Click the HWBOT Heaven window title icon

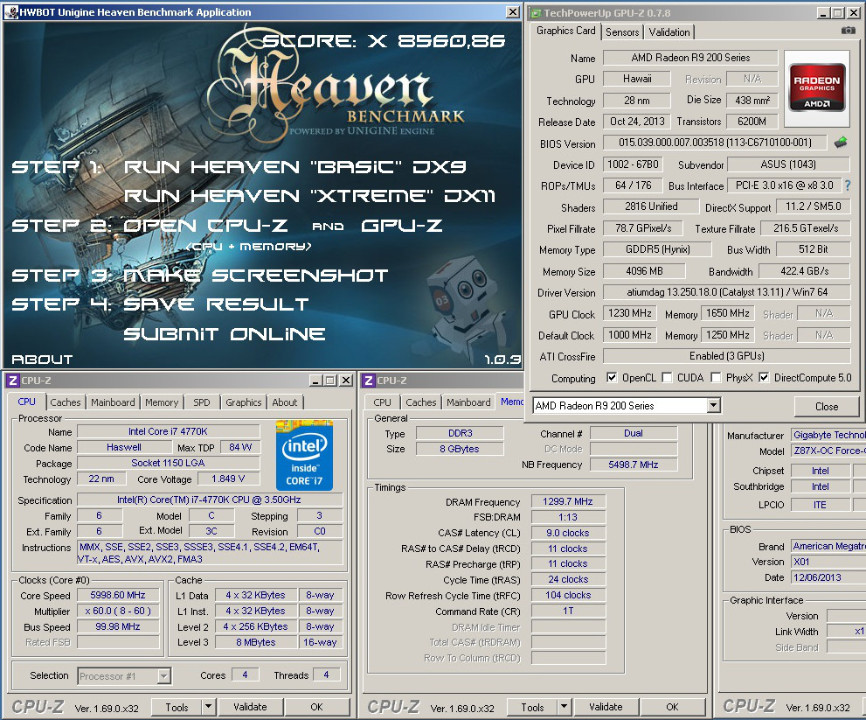(x=11, y=12)
